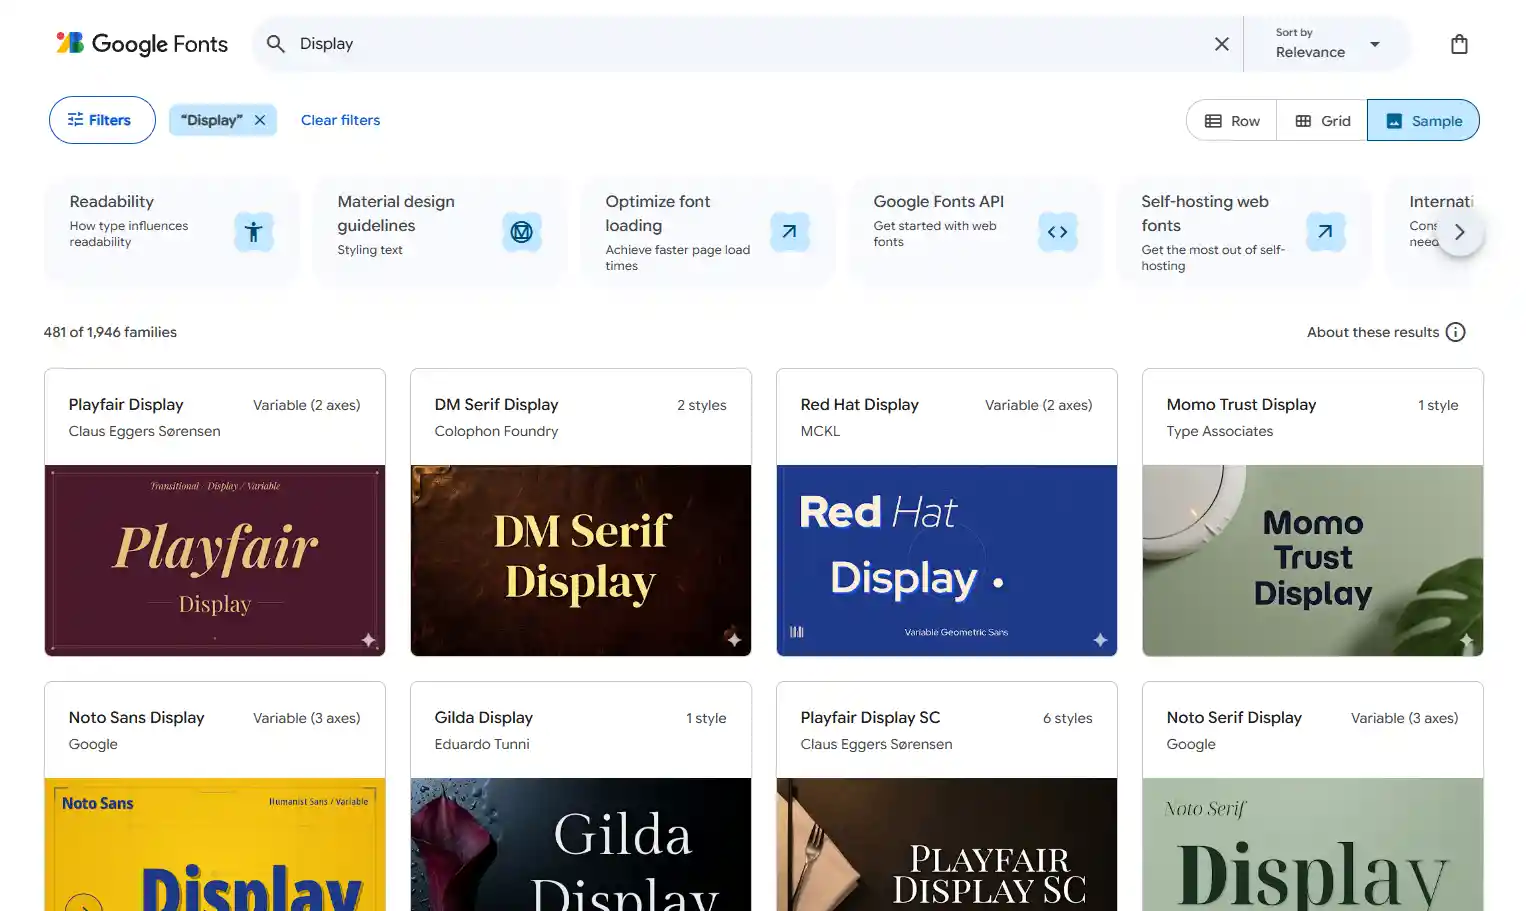
Task: Click the Optimize font loading arrow icon
Action: (x=790, y=232)
